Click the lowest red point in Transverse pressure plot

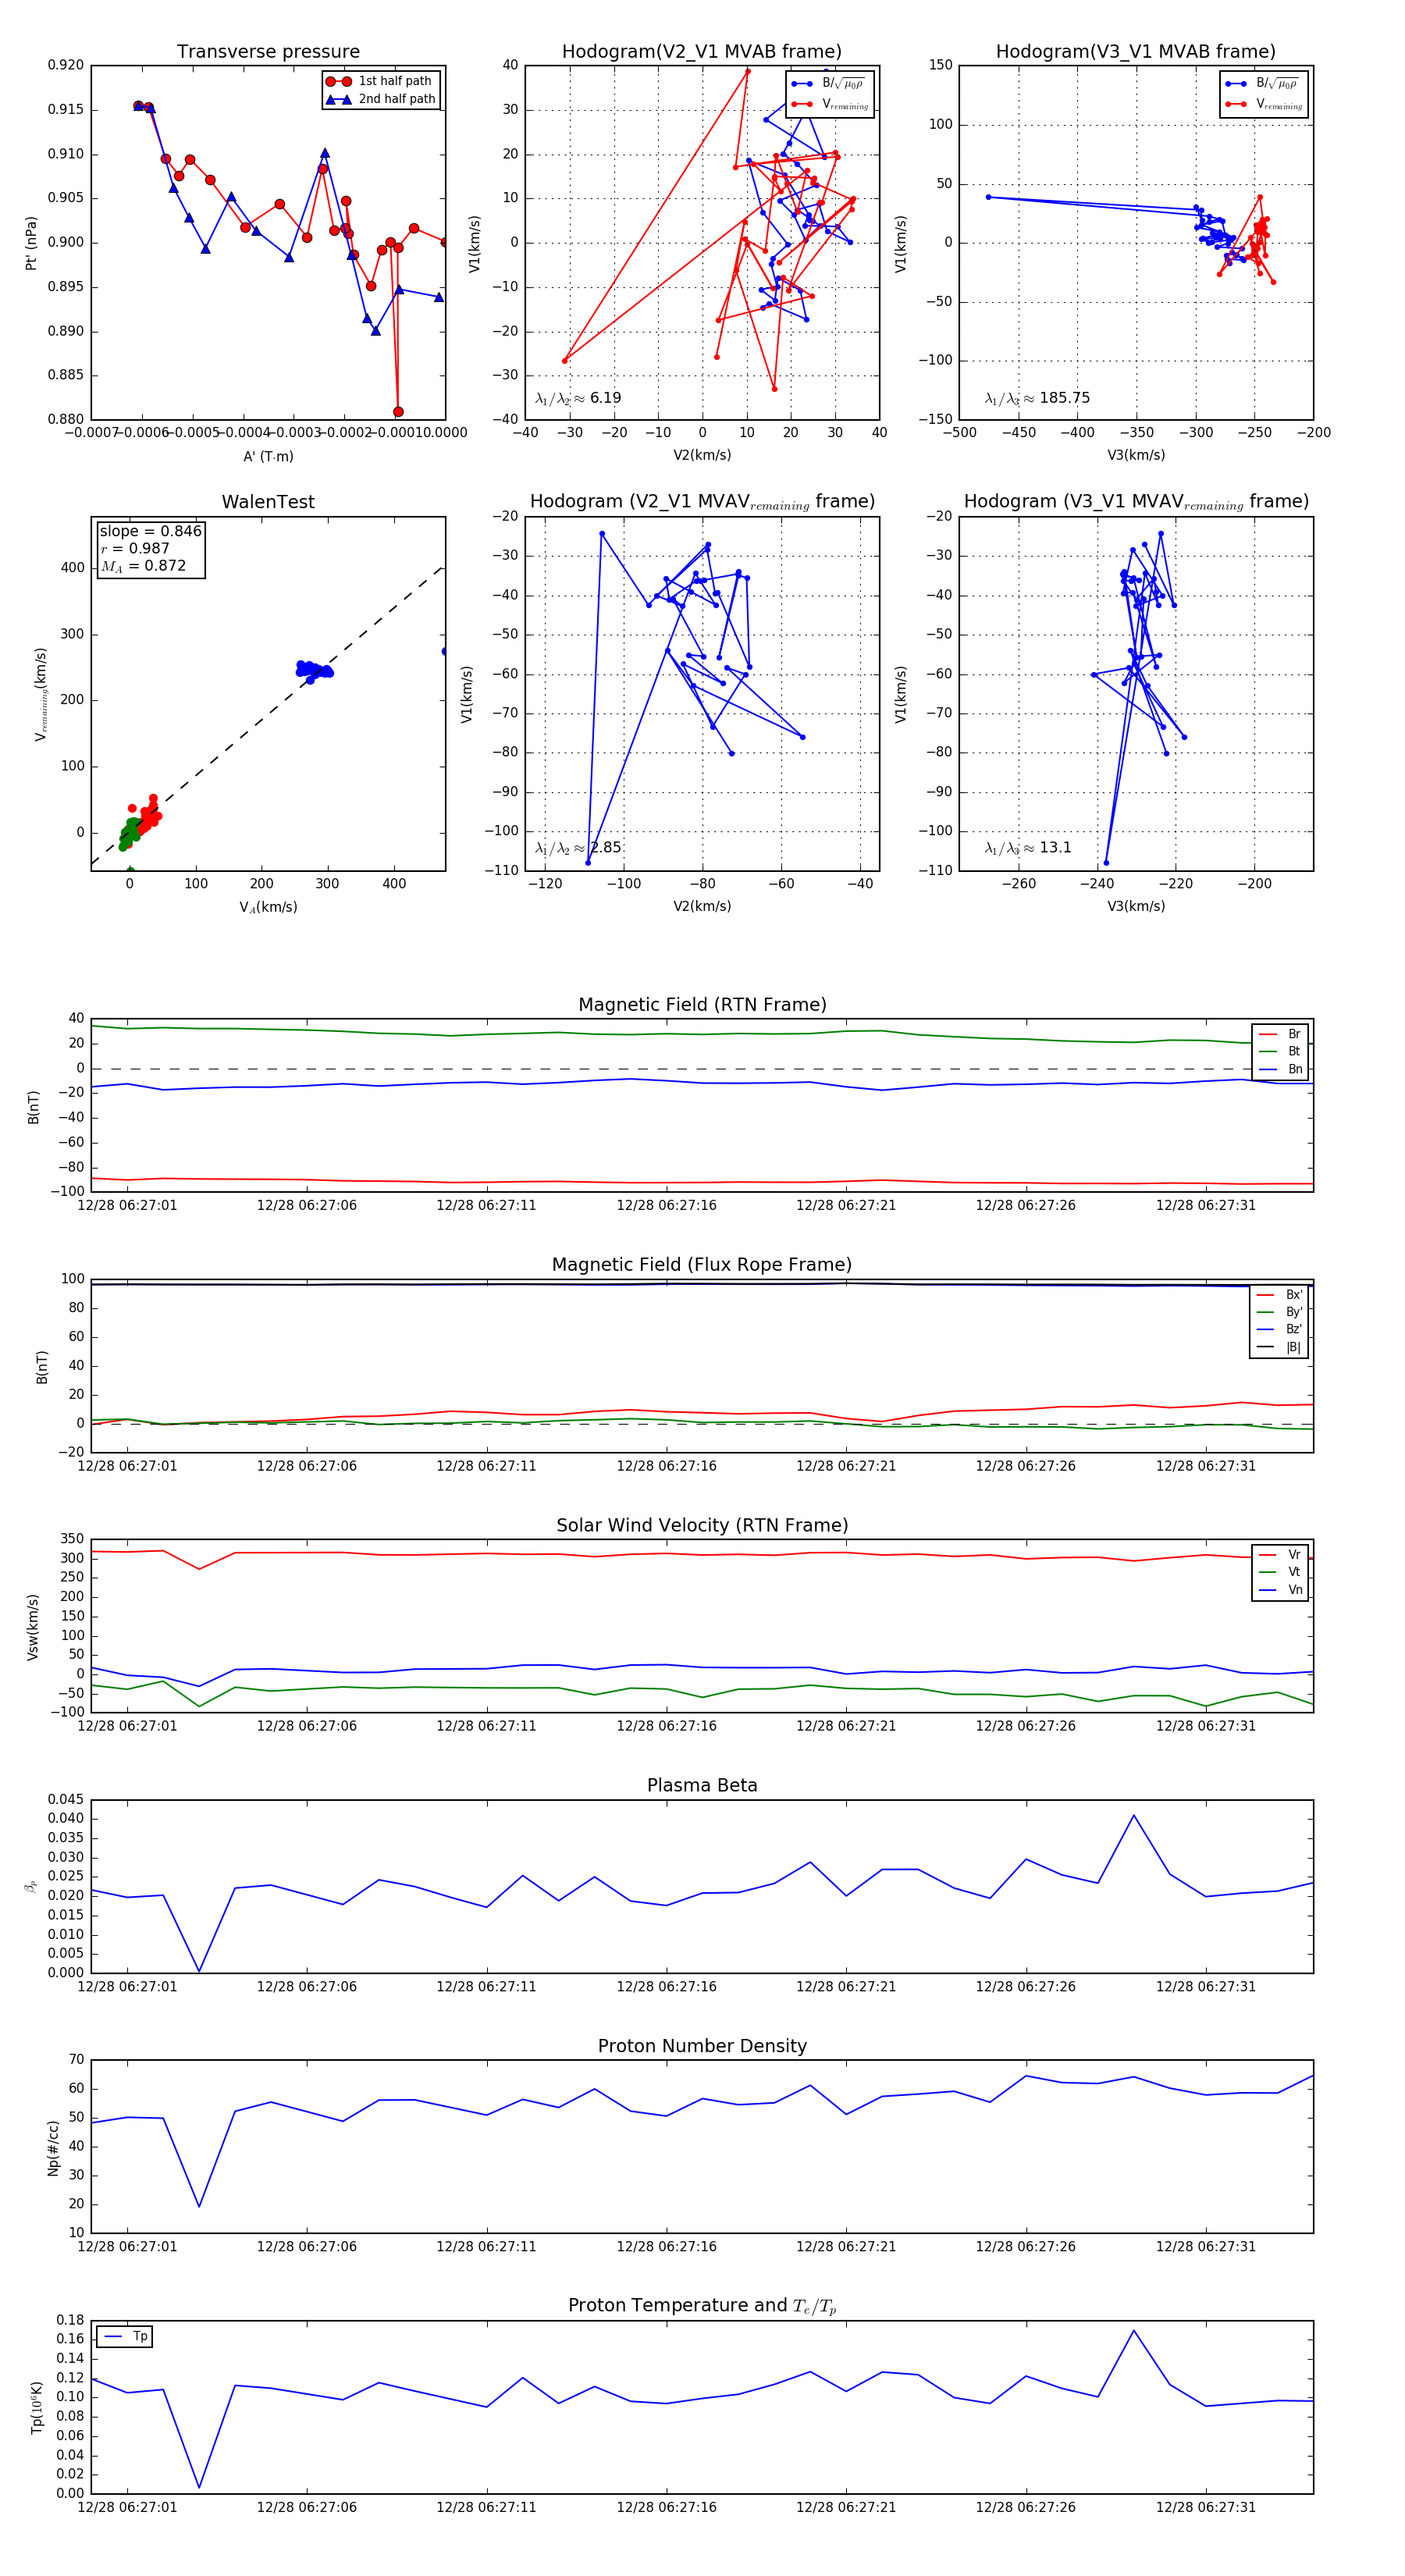click(398, 412)
